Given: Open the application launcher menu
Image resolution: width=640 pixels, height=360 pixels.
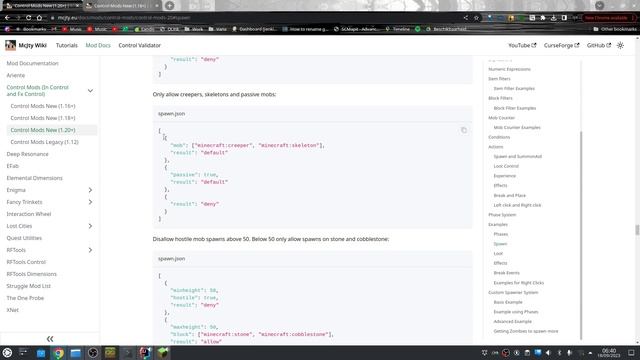Looking at the screenshot, I should tap(7, 353).
